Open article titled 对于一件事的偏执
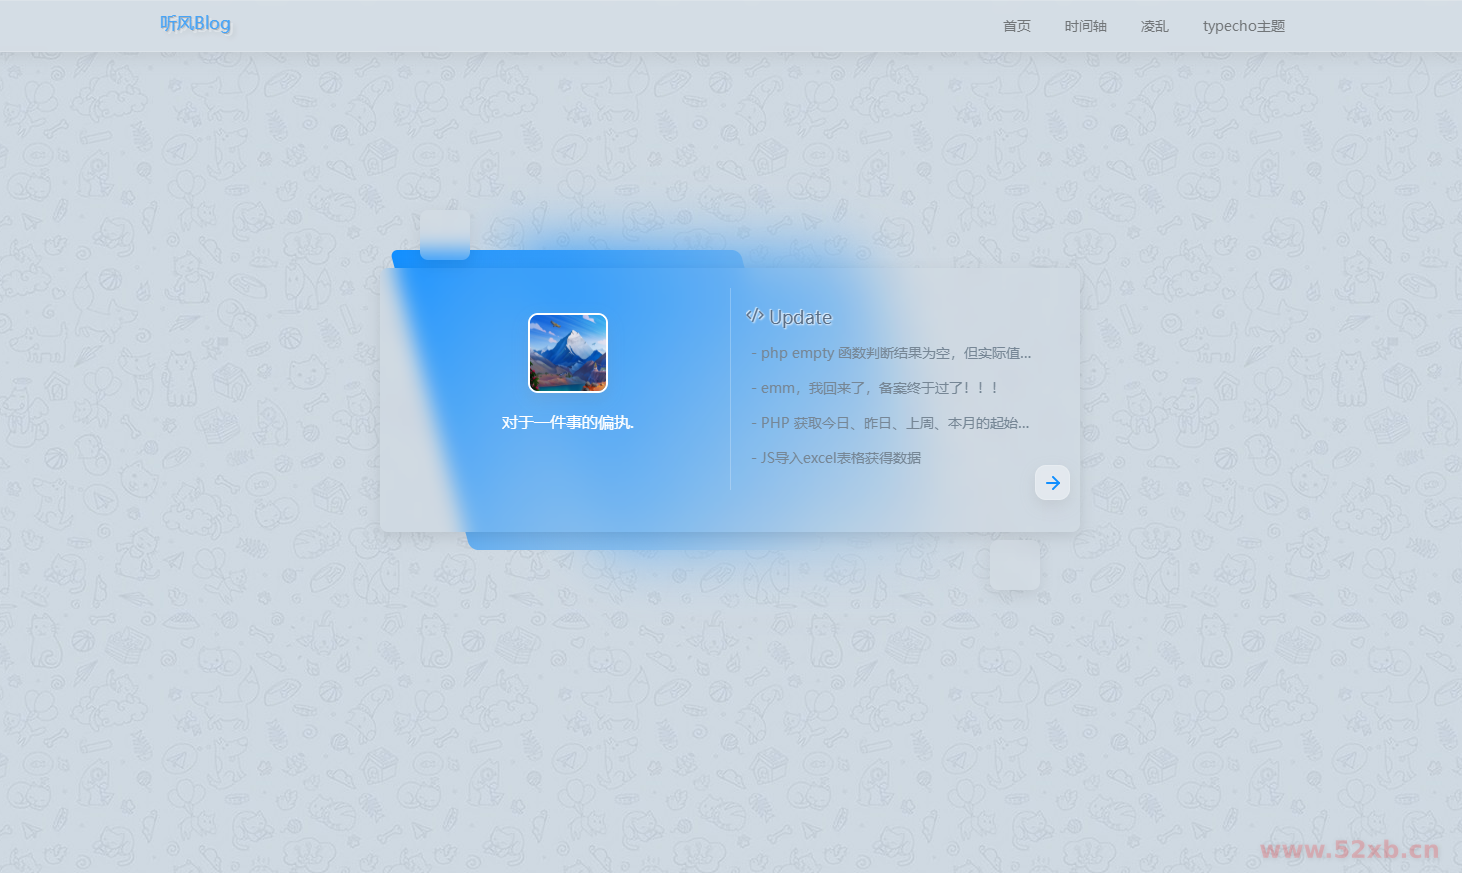Image resolution: width=1462 pixels, height=873 pixels. pyautogui.click(x=567, y=421)
